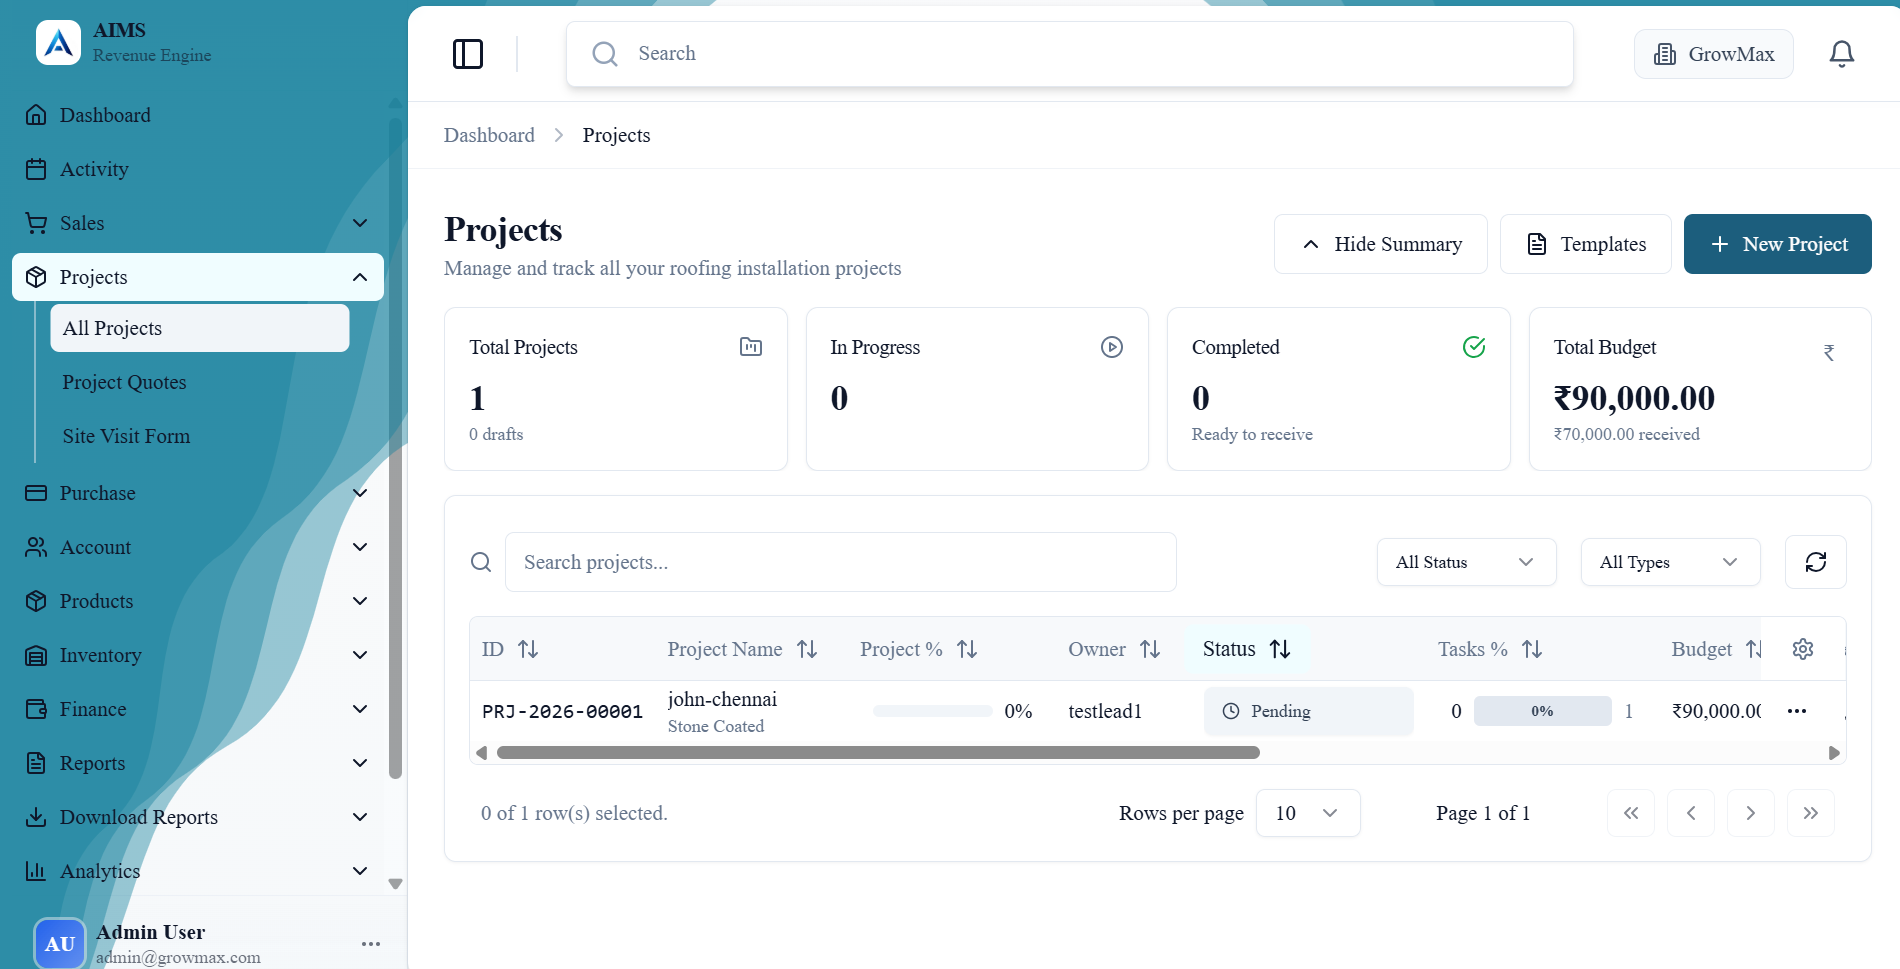Open the All Status filter dropdown
This screenshot has height=969, width=1900.
pyautogui.click(x=1465, y=562)
